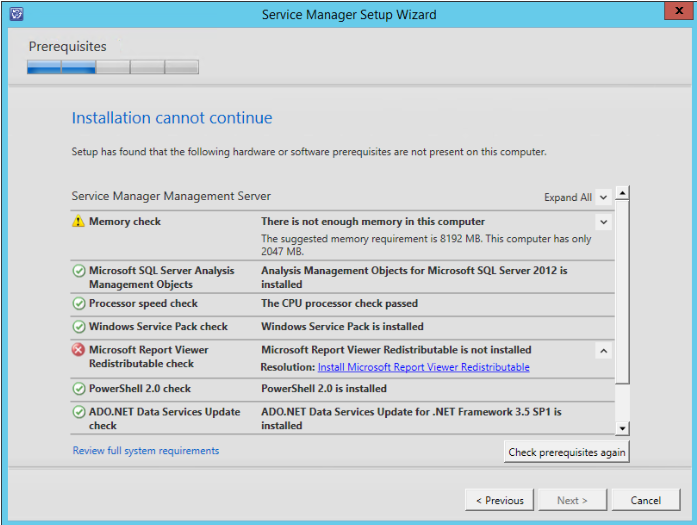Click the Processor speed check green checkmark
The image size is (697, 525).
pos(78,304)
